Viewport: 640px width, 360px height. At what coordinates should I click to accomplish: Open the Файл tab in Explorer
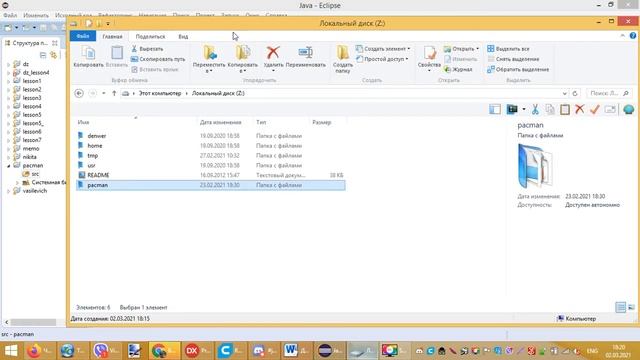coord(83,36)
